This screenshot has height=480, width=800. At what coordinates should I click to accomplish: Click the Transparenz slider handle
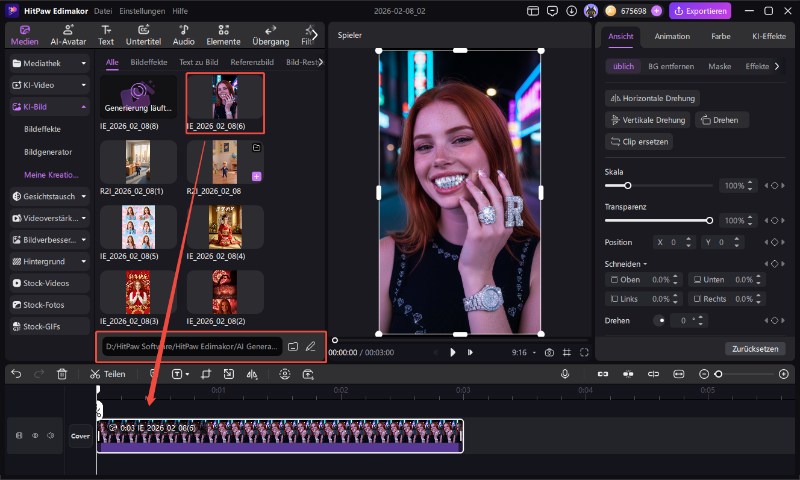[x=709, y=219]
